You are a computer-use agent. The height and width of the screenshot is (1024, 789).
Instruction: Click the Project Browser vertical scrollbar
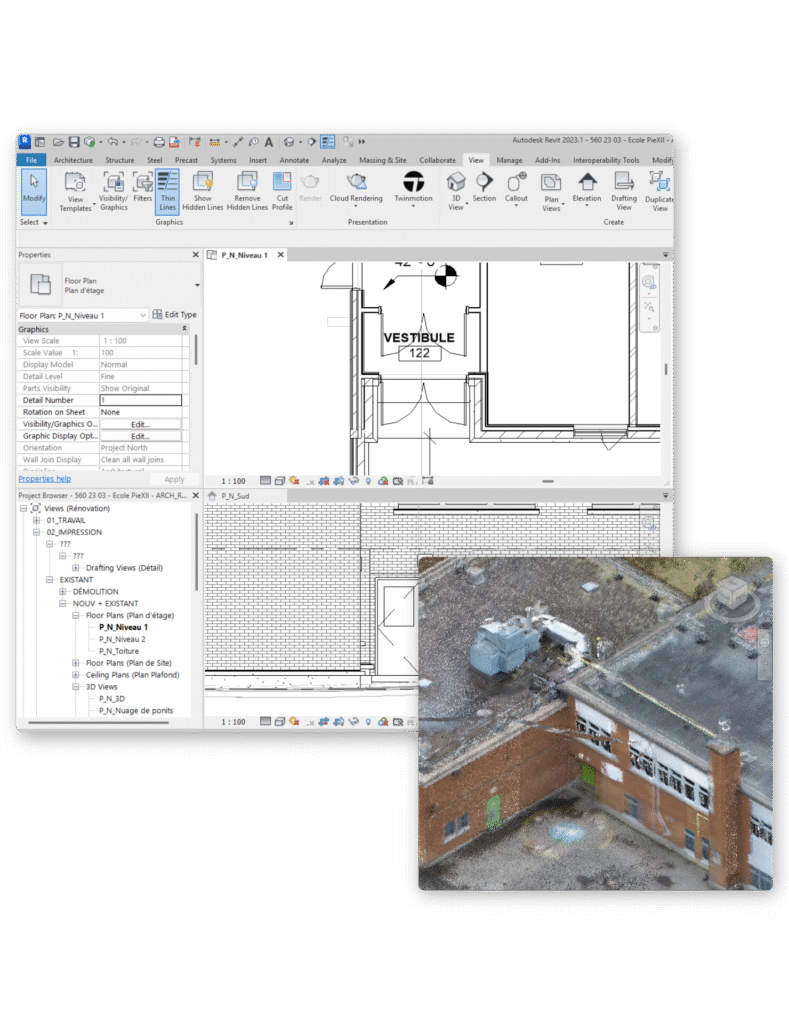[x=196, y=552]
